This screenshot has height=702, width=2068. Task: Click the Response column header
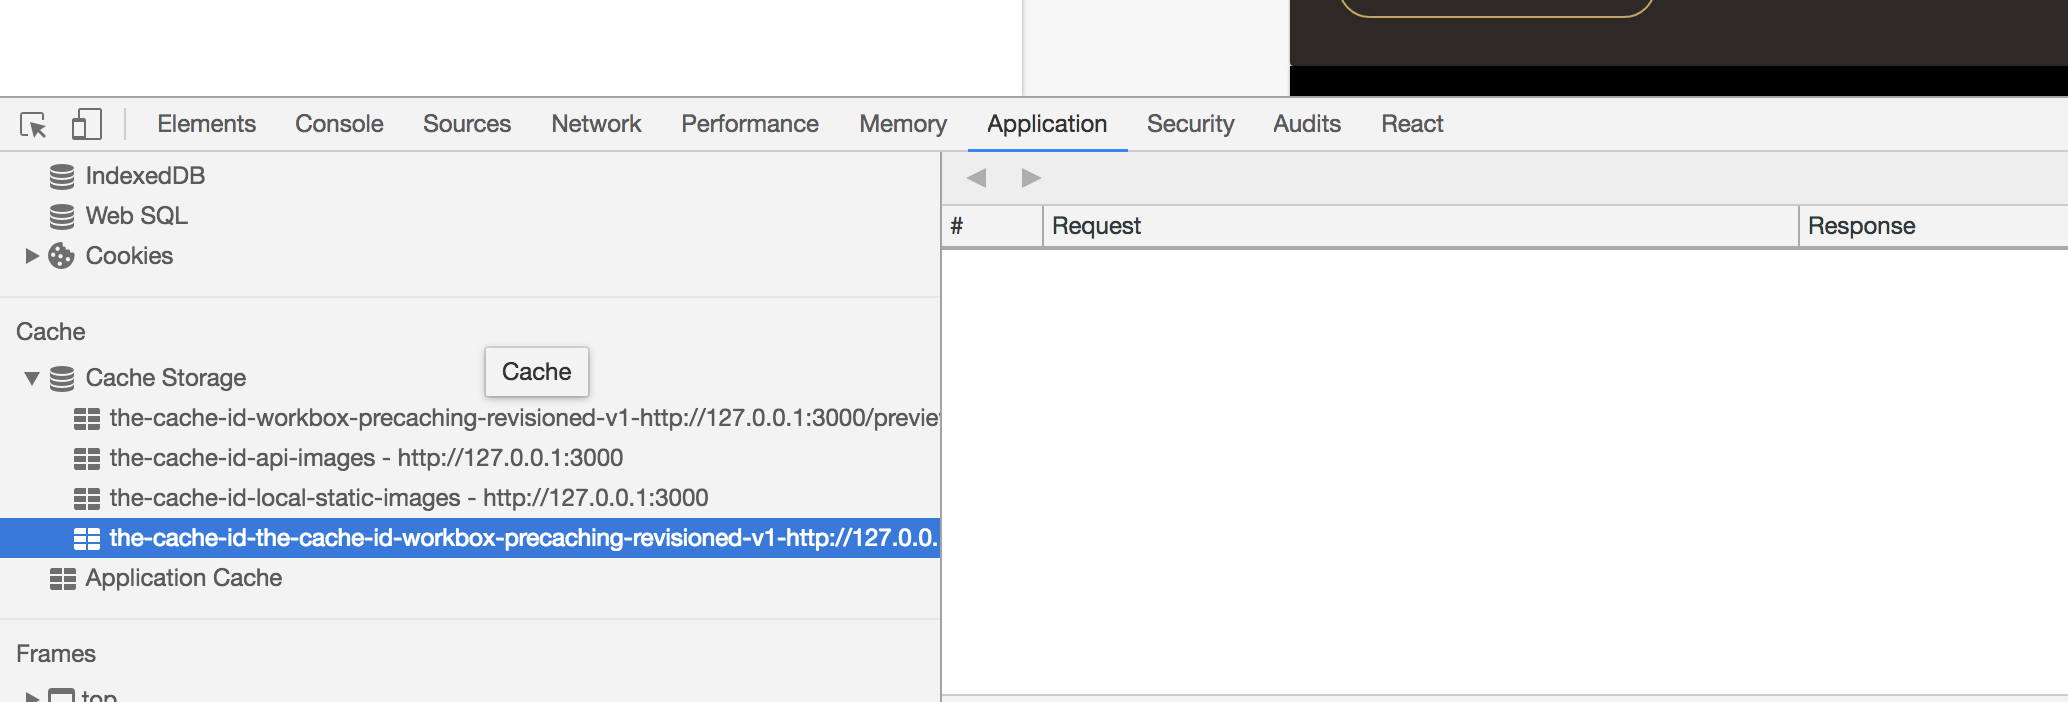[x=1860, y=226]
